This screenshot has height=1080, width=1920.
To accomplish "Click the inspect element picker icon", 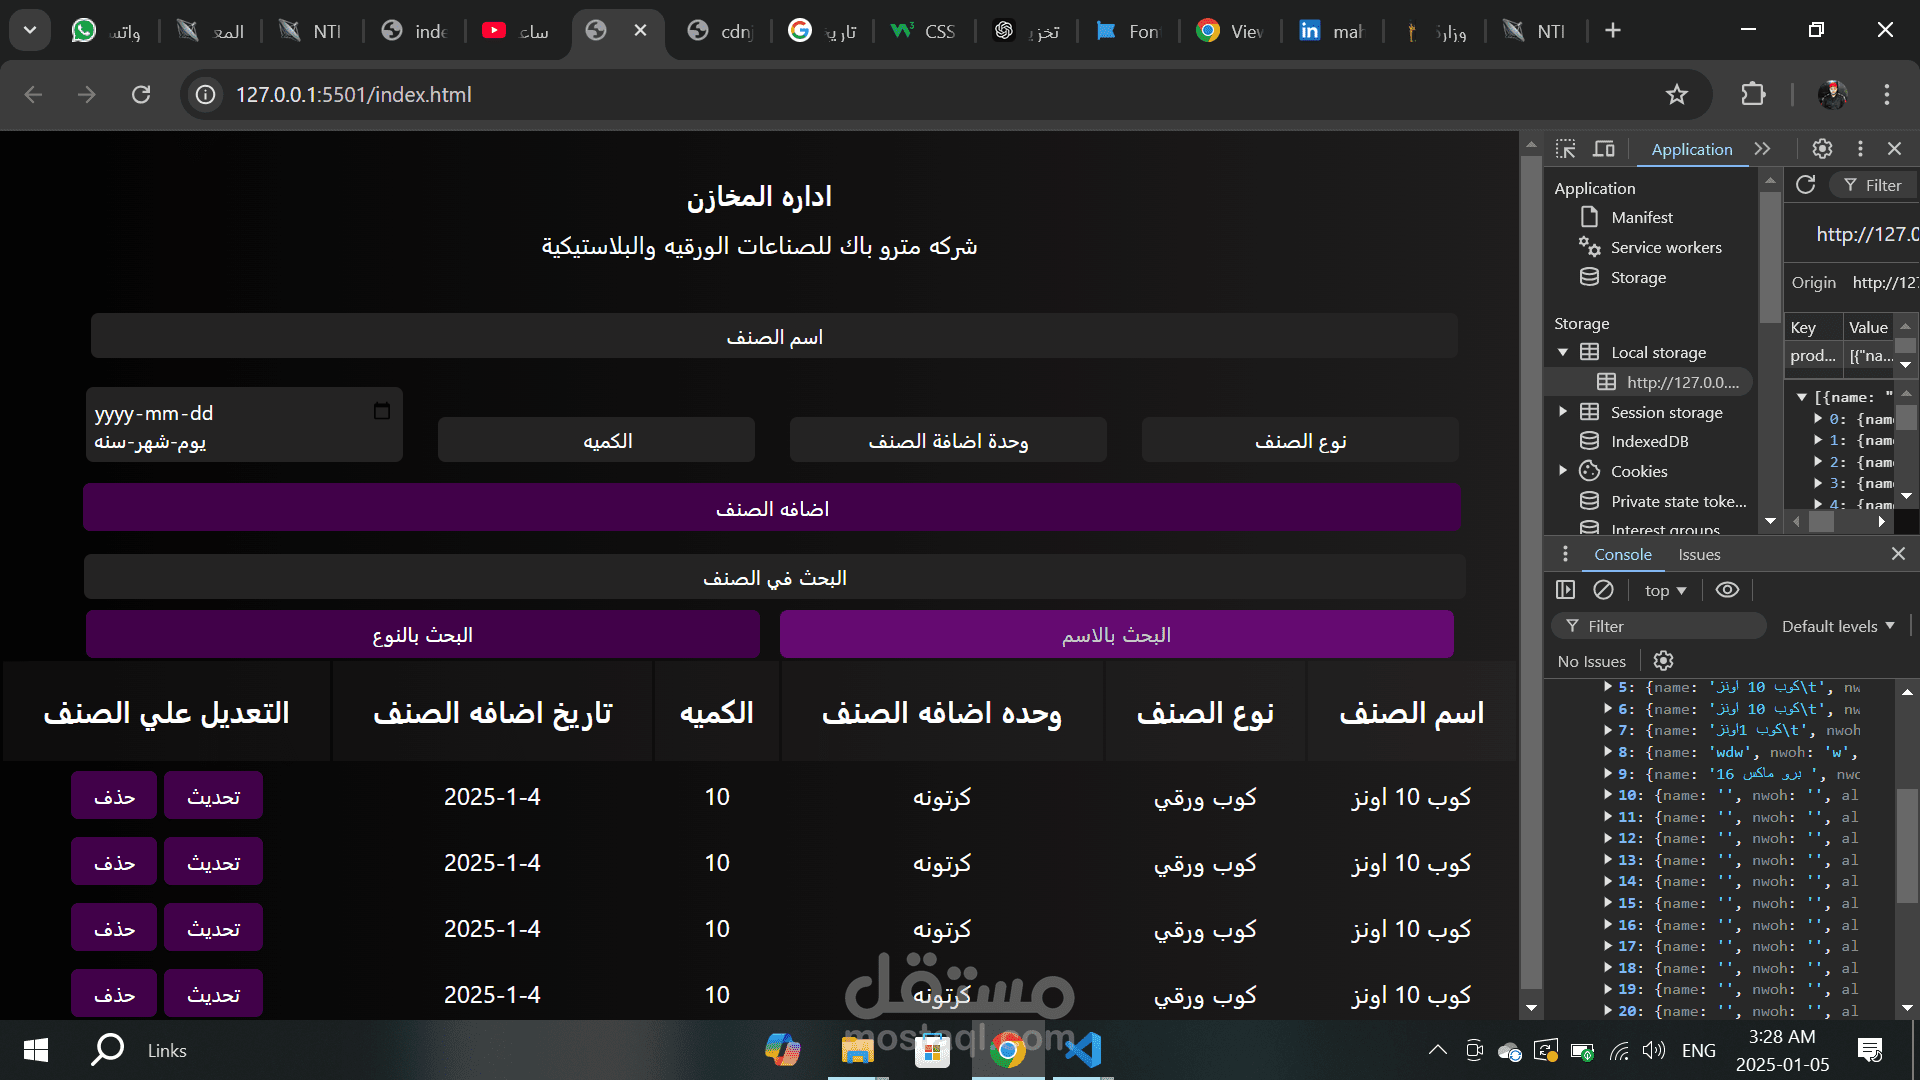I will pos(1566,149).
